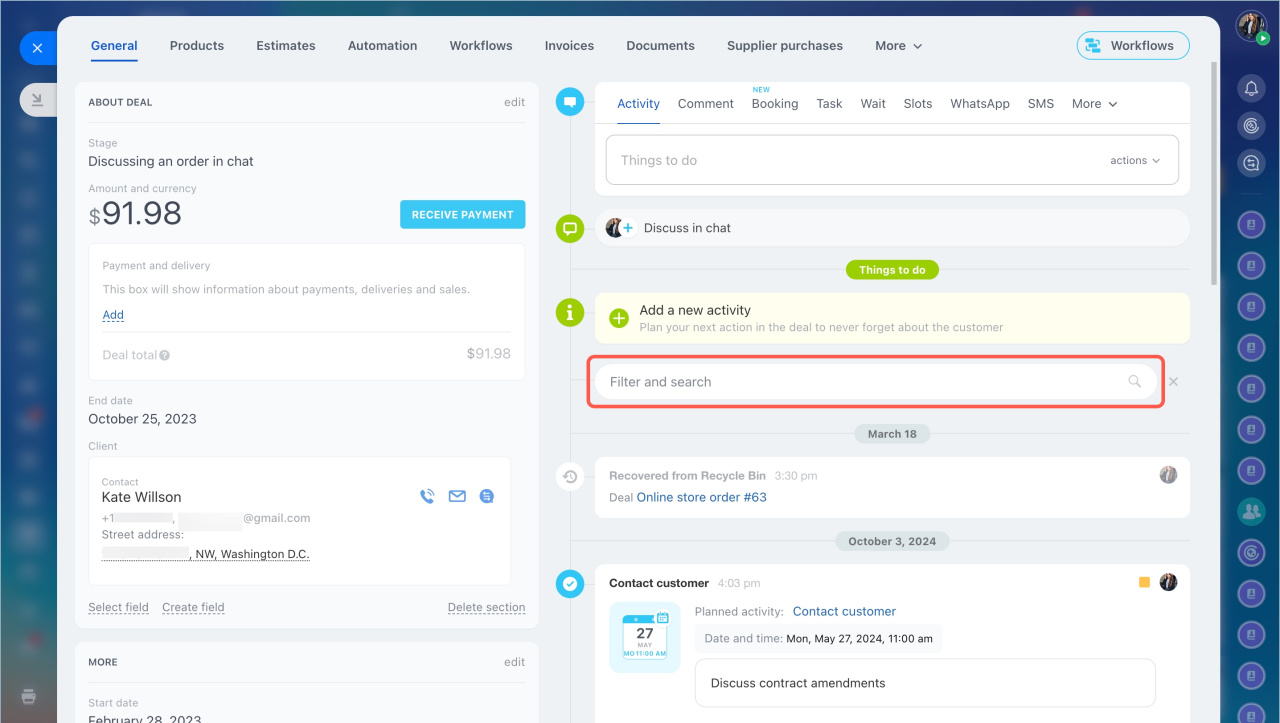The image size is (1280, 723).
Task: Click the Delete section link
Action: pos(486,607)
